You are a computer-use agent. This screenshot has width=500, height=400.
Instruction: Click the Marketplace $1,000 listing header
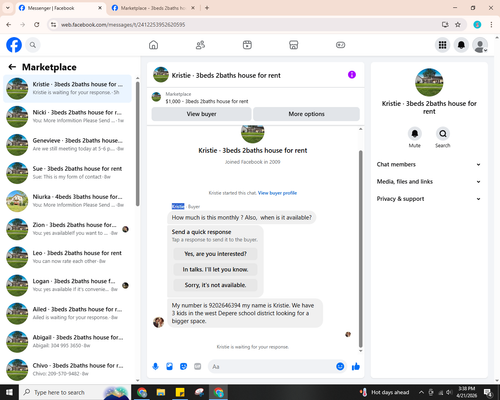[255, 98]
